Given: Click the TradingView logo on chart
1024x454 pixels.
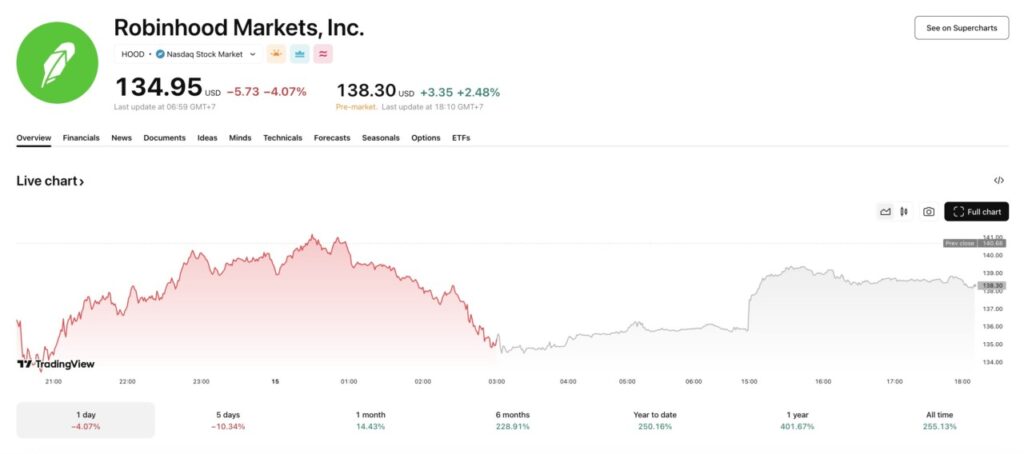Looking at the screenshot, I should coord(56,364).
